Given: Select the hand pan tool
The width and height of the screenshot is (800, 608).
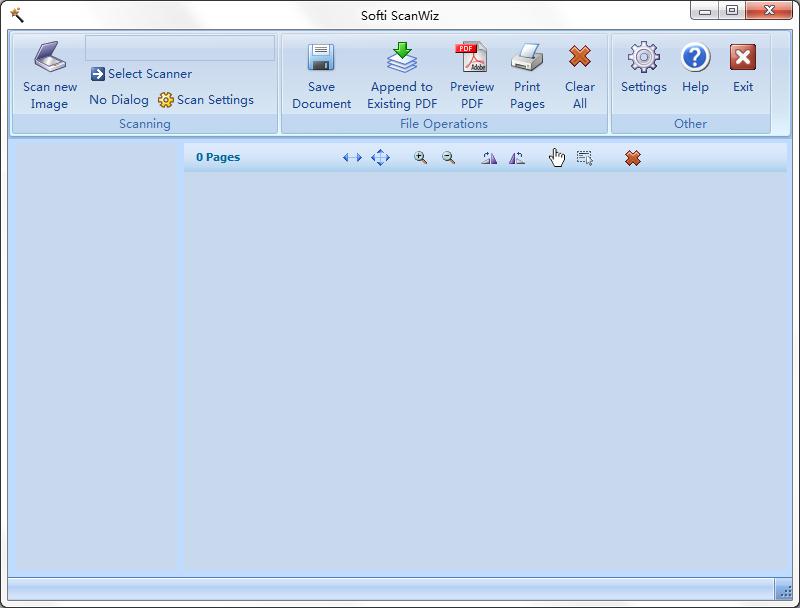Looking at the screenshot, I should click(x=557, y=158).
